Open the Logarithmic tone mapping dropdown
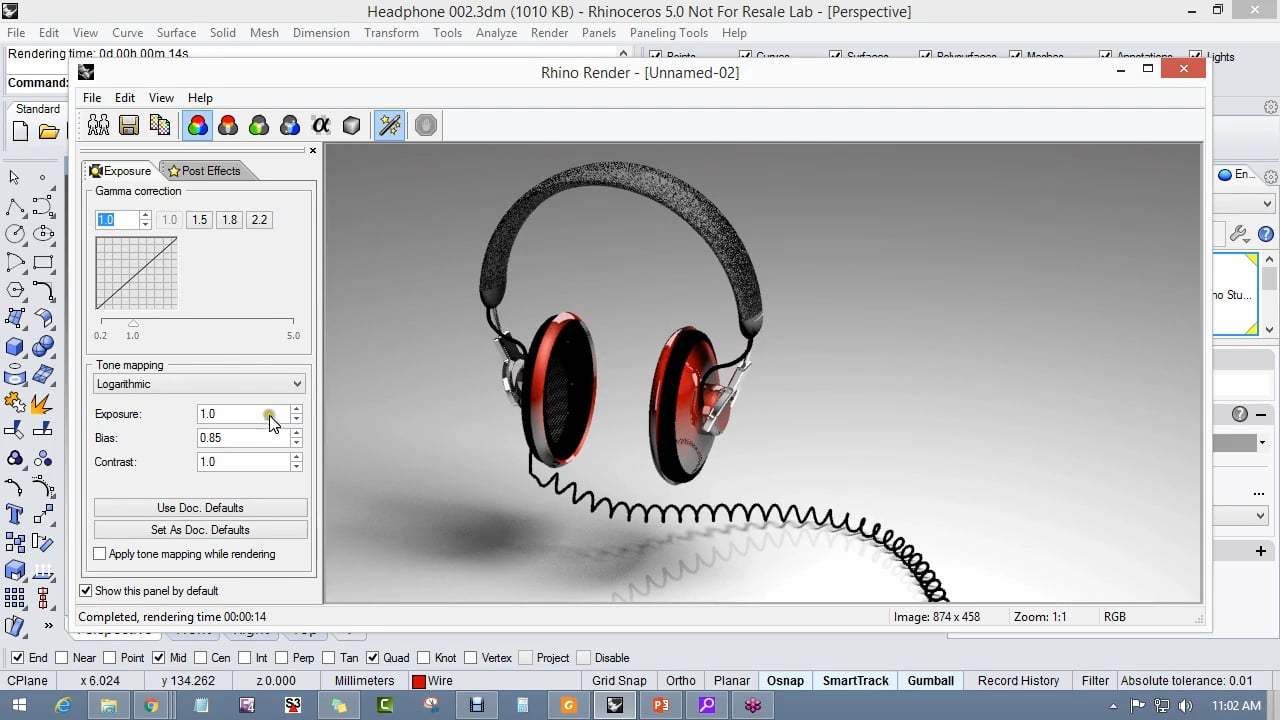Viewport: 1280px width, 720px height. [x=297, y=384]
